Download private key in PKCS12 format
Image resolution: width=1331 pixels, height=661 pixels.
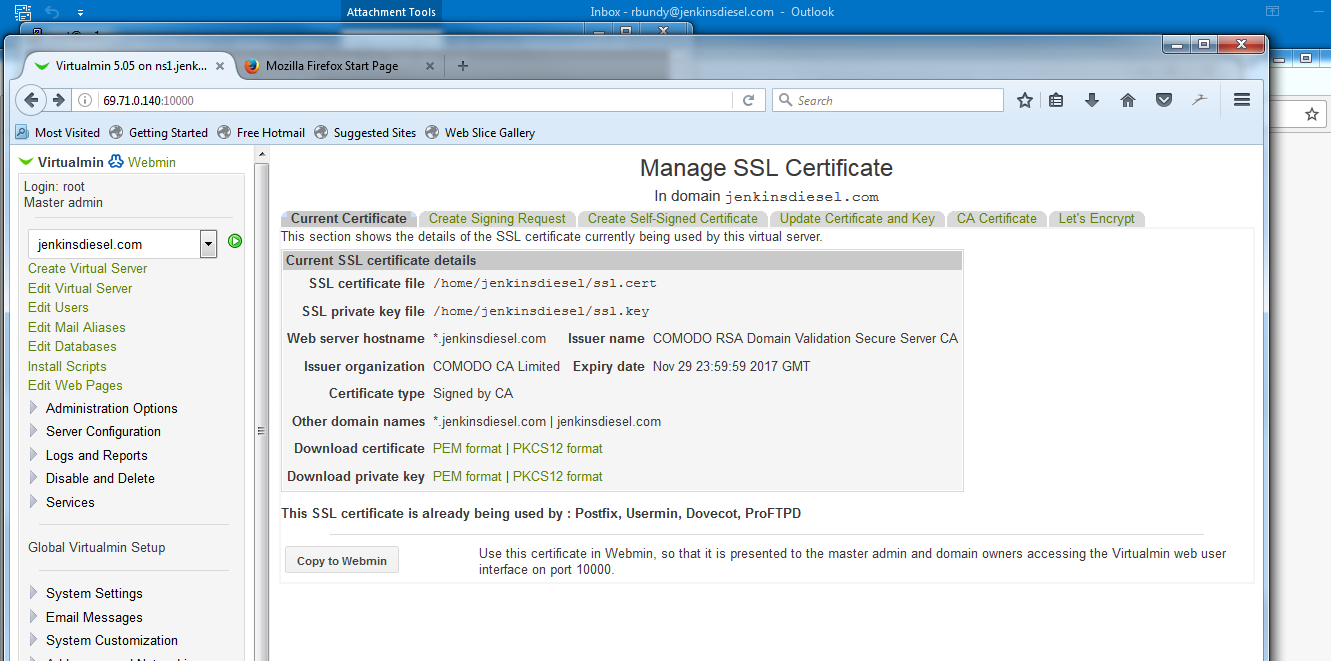558,476
